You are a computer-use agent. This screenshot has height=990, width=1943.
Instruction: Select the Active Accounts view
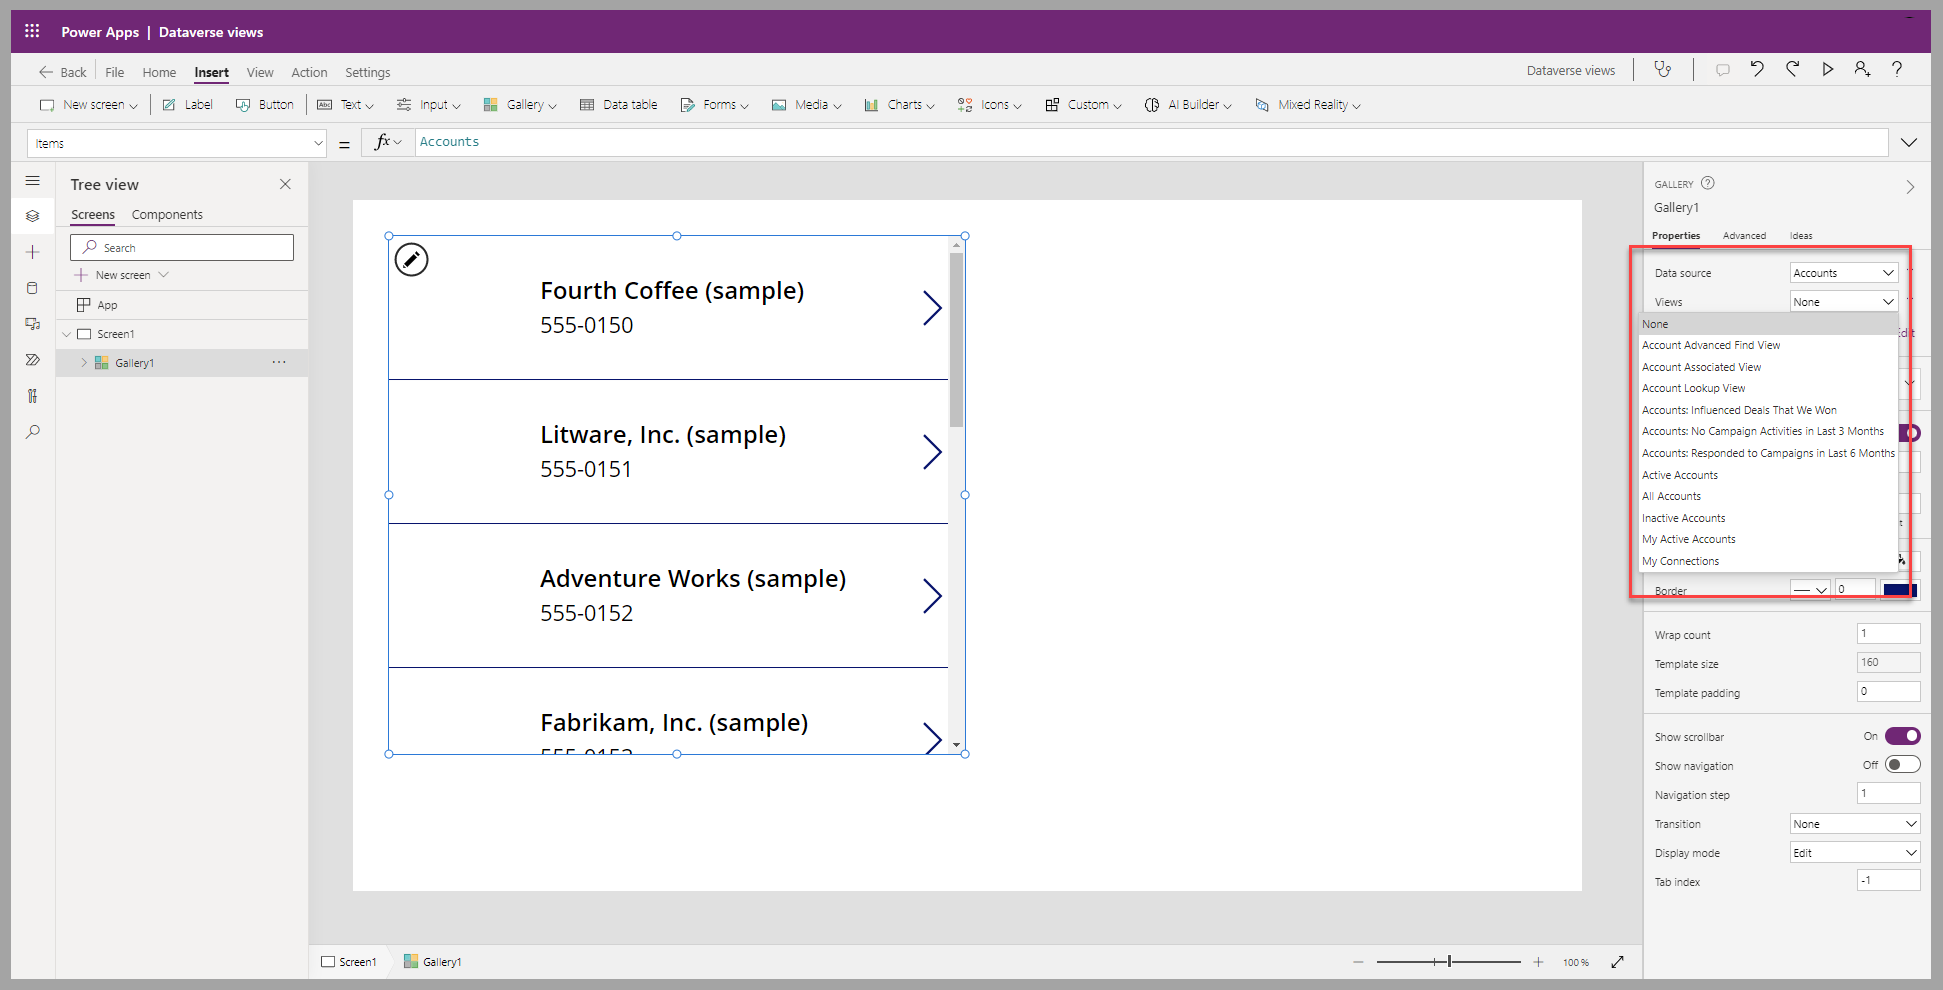click(x=1768, y=475)
